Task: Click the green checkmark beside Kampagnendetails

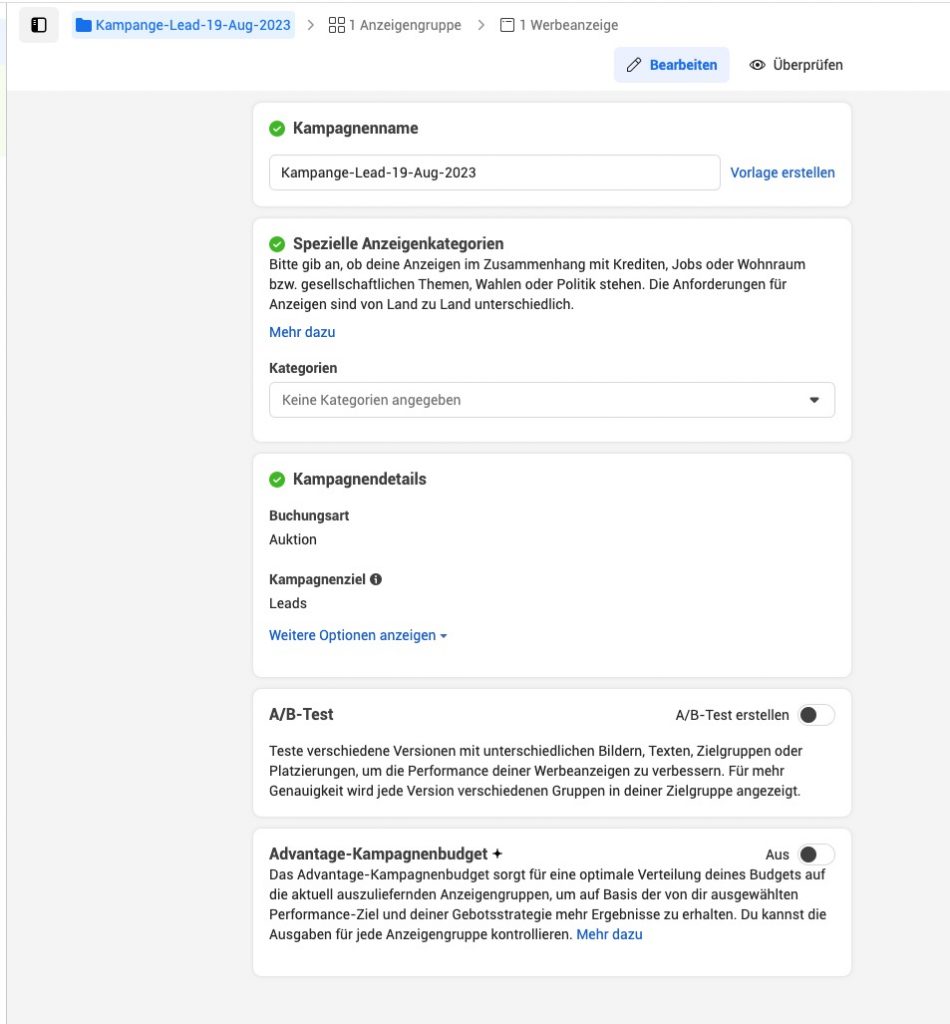Action: point(277,479)
